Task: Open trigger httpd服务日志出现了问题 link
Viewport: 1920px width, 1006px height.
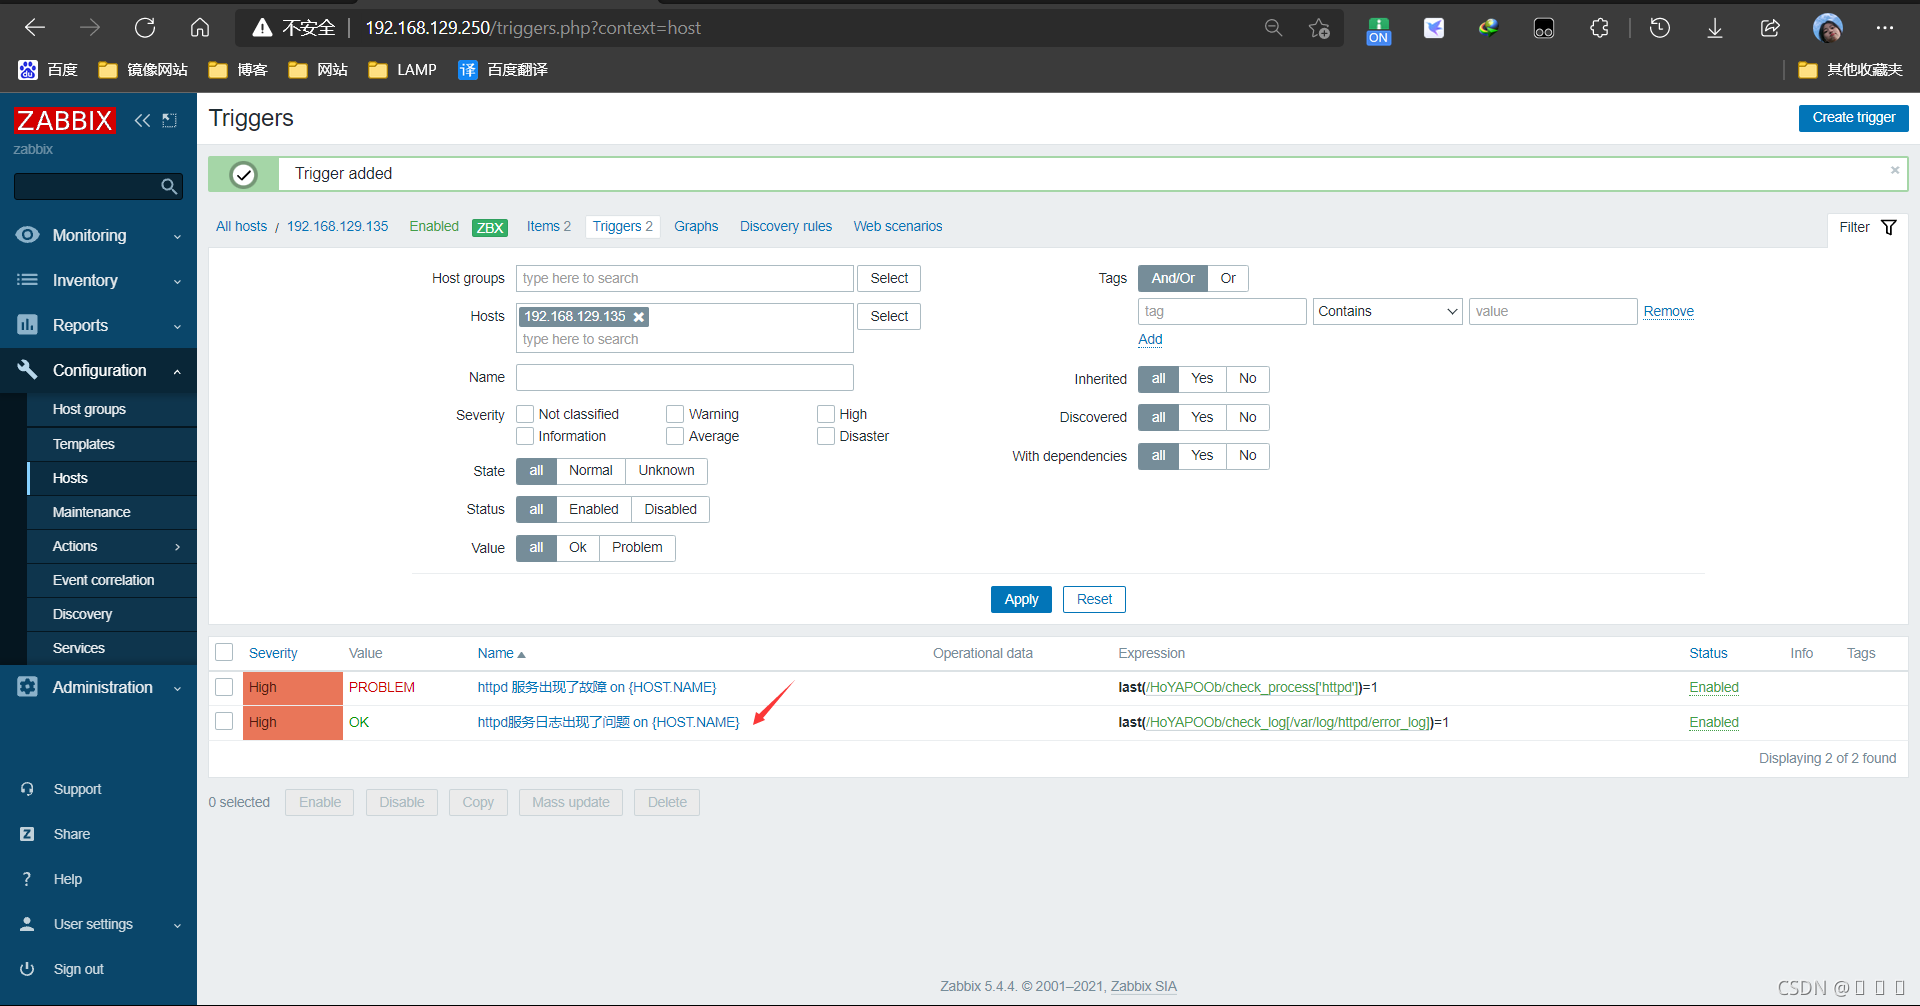Action: (608, 722)
